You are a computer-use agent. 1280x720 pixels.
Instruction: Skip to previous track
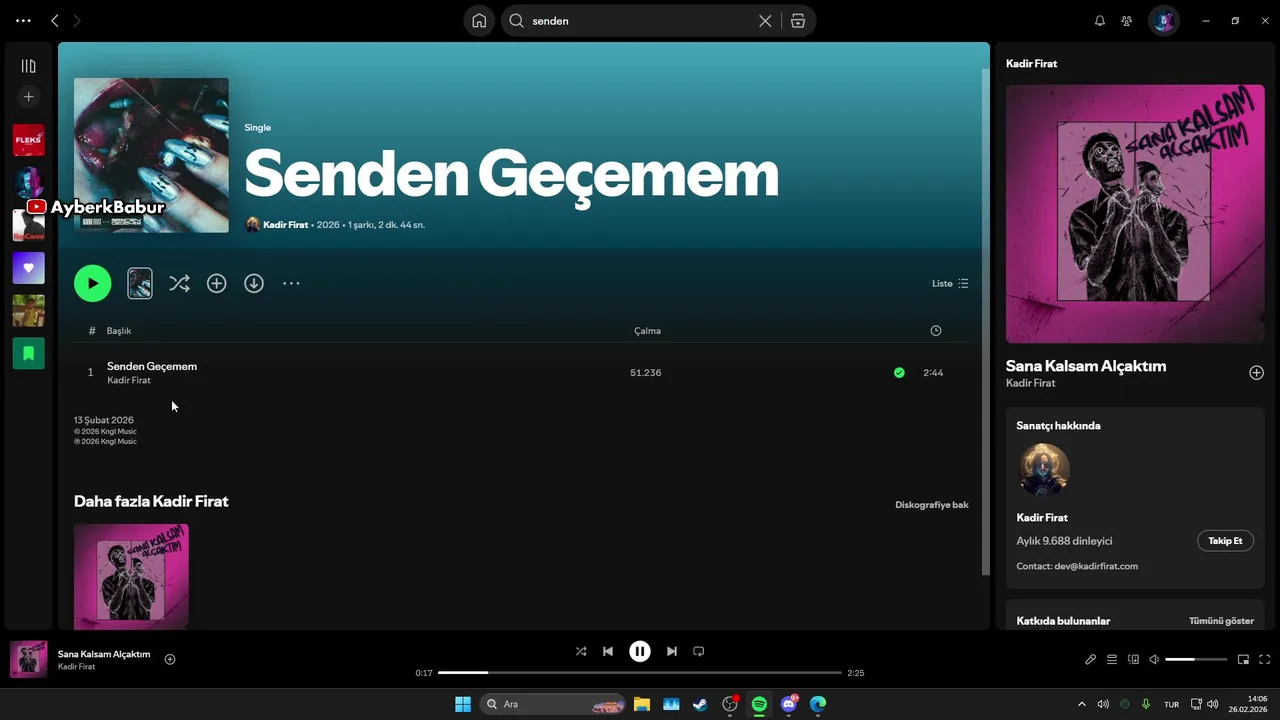click(608, 651)
